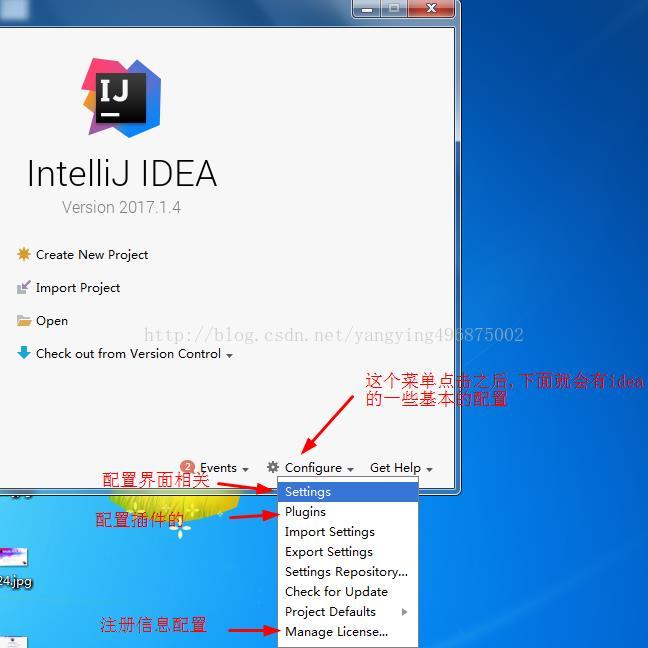The image size is (648, 648).
Task: Click the Version Control download arrow icon
Action: [24, 353]
